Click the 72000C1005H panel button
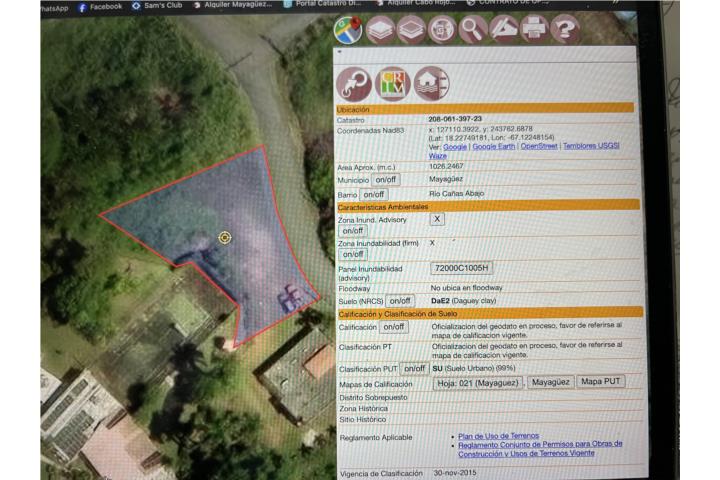The image size is (720, 480). pos(461,268)
